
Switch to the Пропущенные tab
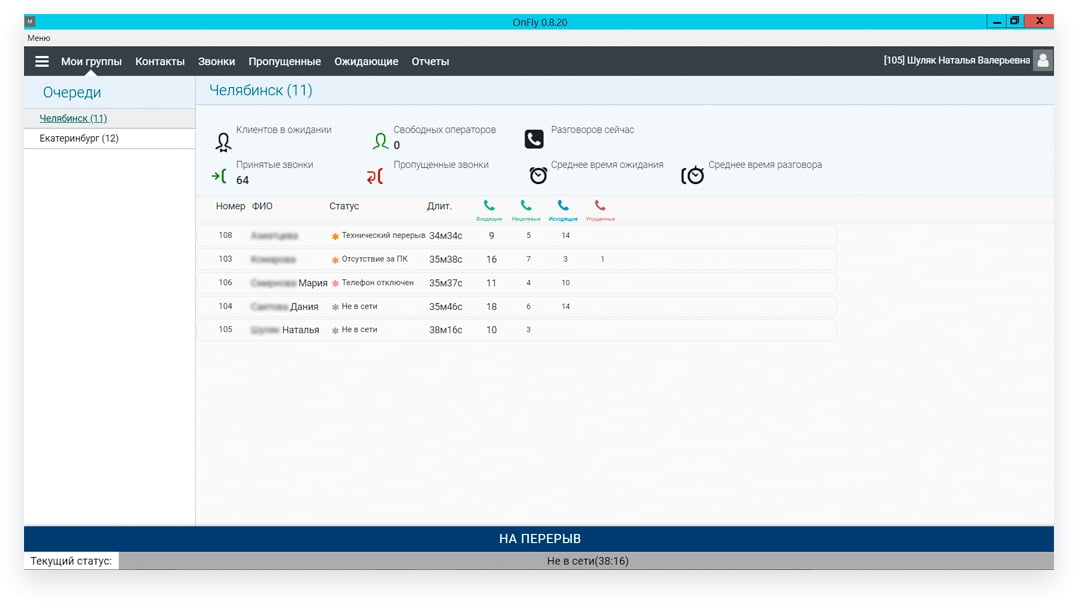point(285,61)
